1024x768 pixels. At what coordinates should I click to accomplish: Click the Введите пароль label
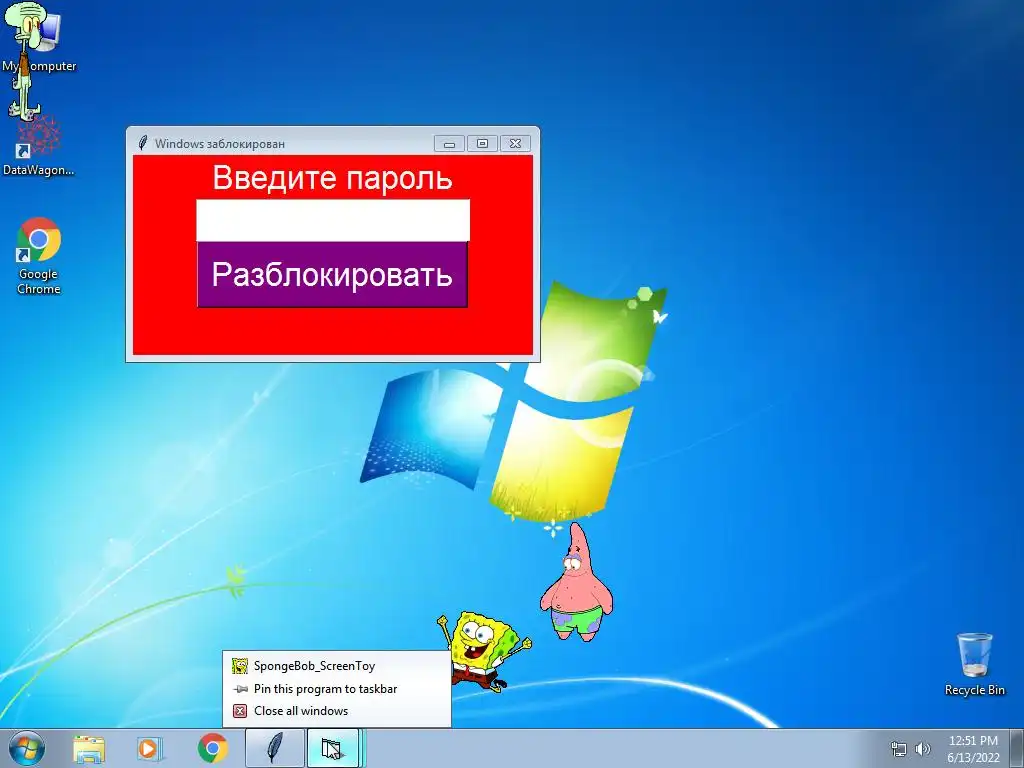pos(332,178)
